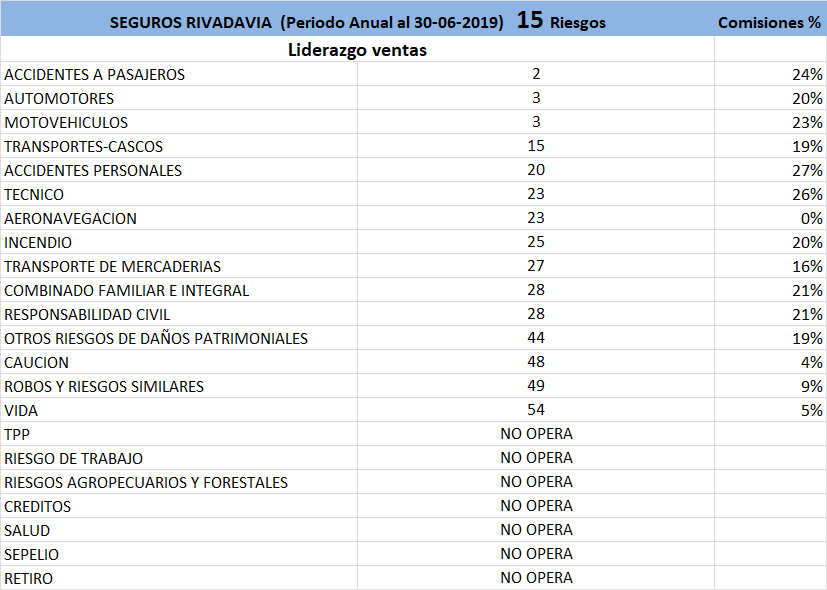Click ranking value 48 for CAUCION
The image size is (827, 590).
click(536, 362)
